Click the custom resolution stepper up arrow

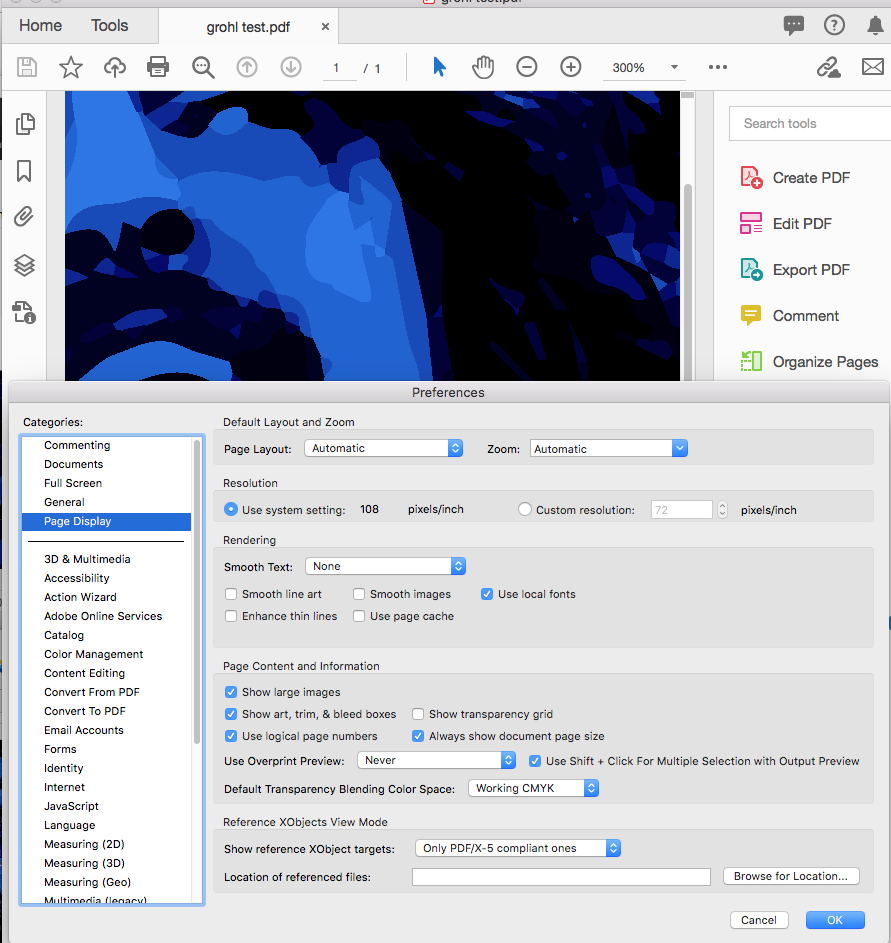pos(722,504)
